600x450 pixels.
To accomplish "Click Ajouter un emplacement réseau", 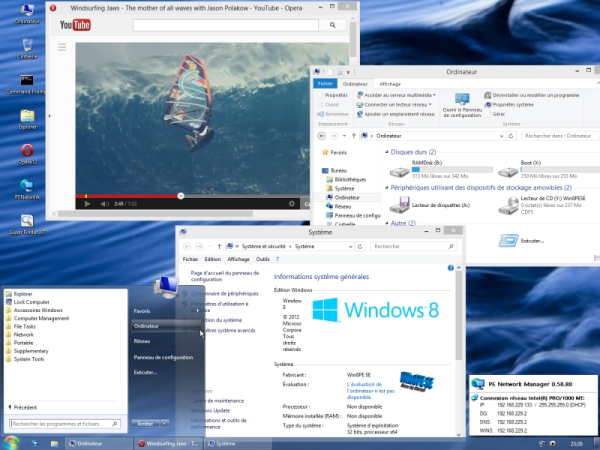I will (x=396, y=114).
